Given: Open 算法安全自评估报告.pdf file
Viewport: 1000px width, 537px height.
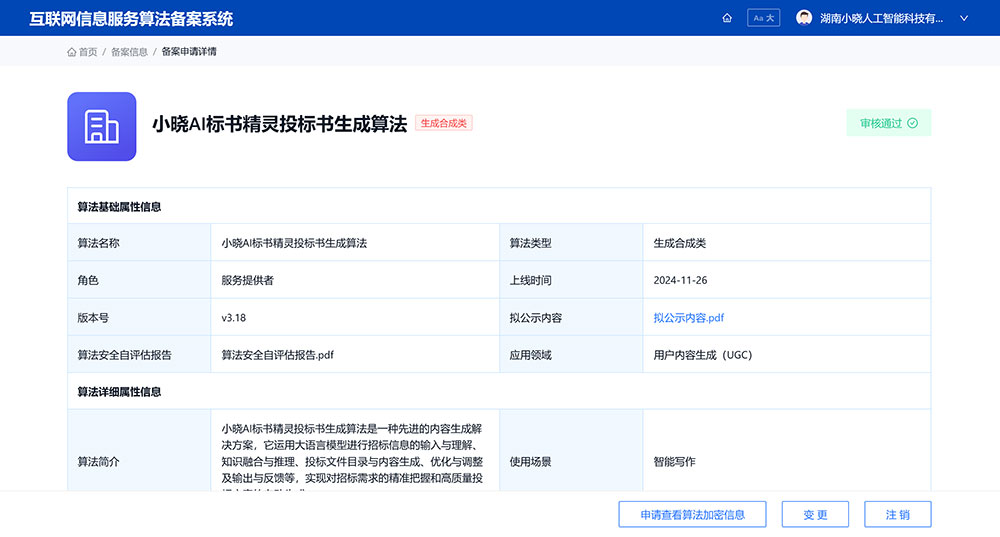Looking at the screenshot, I should [x=277, y=355].
